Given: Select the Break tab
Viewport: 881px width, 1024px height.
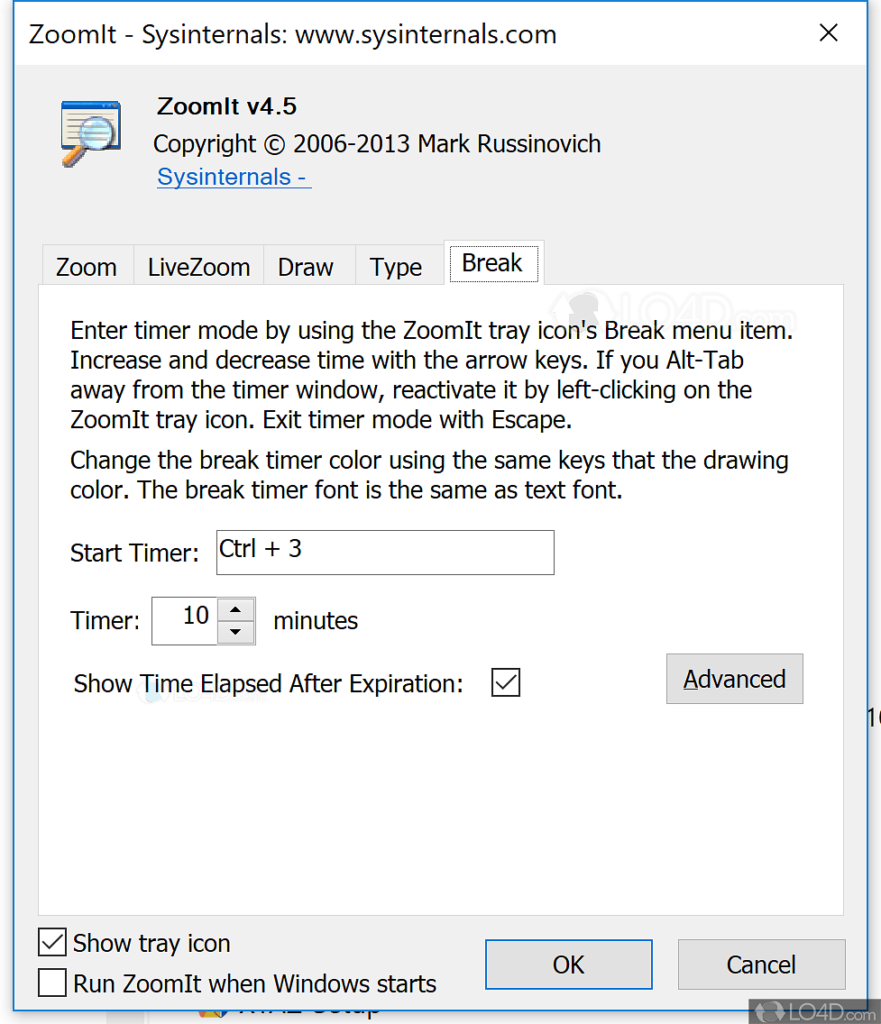Looking at the screenshot, I should pos(492,263).
